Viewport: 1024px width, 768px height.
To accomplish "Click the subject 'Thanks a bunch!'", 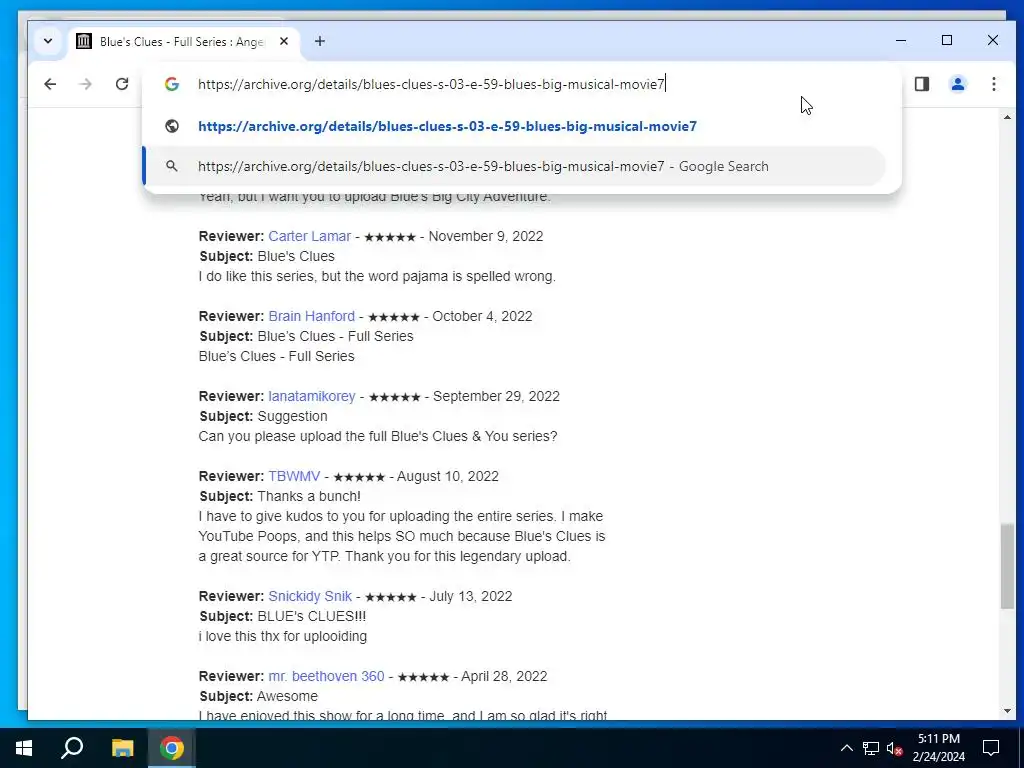I will [309, 496].
